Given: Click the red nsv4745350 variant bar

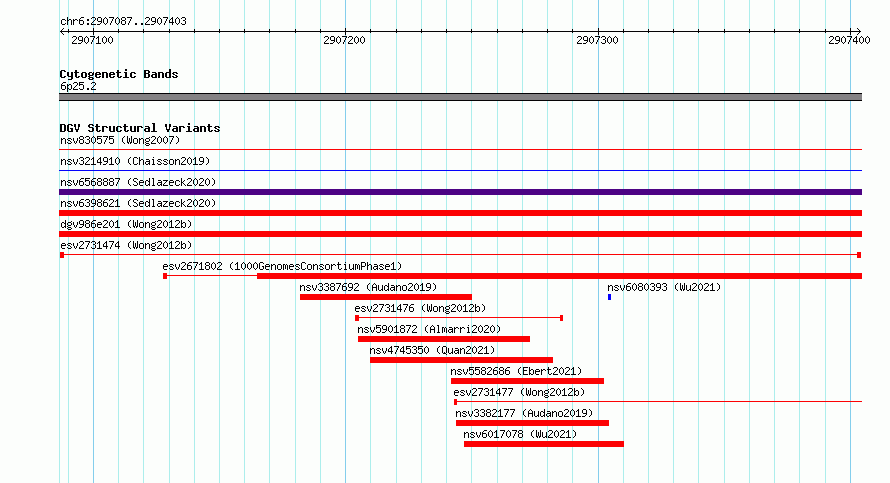Looking at the screenshot, I should [461, 360].
